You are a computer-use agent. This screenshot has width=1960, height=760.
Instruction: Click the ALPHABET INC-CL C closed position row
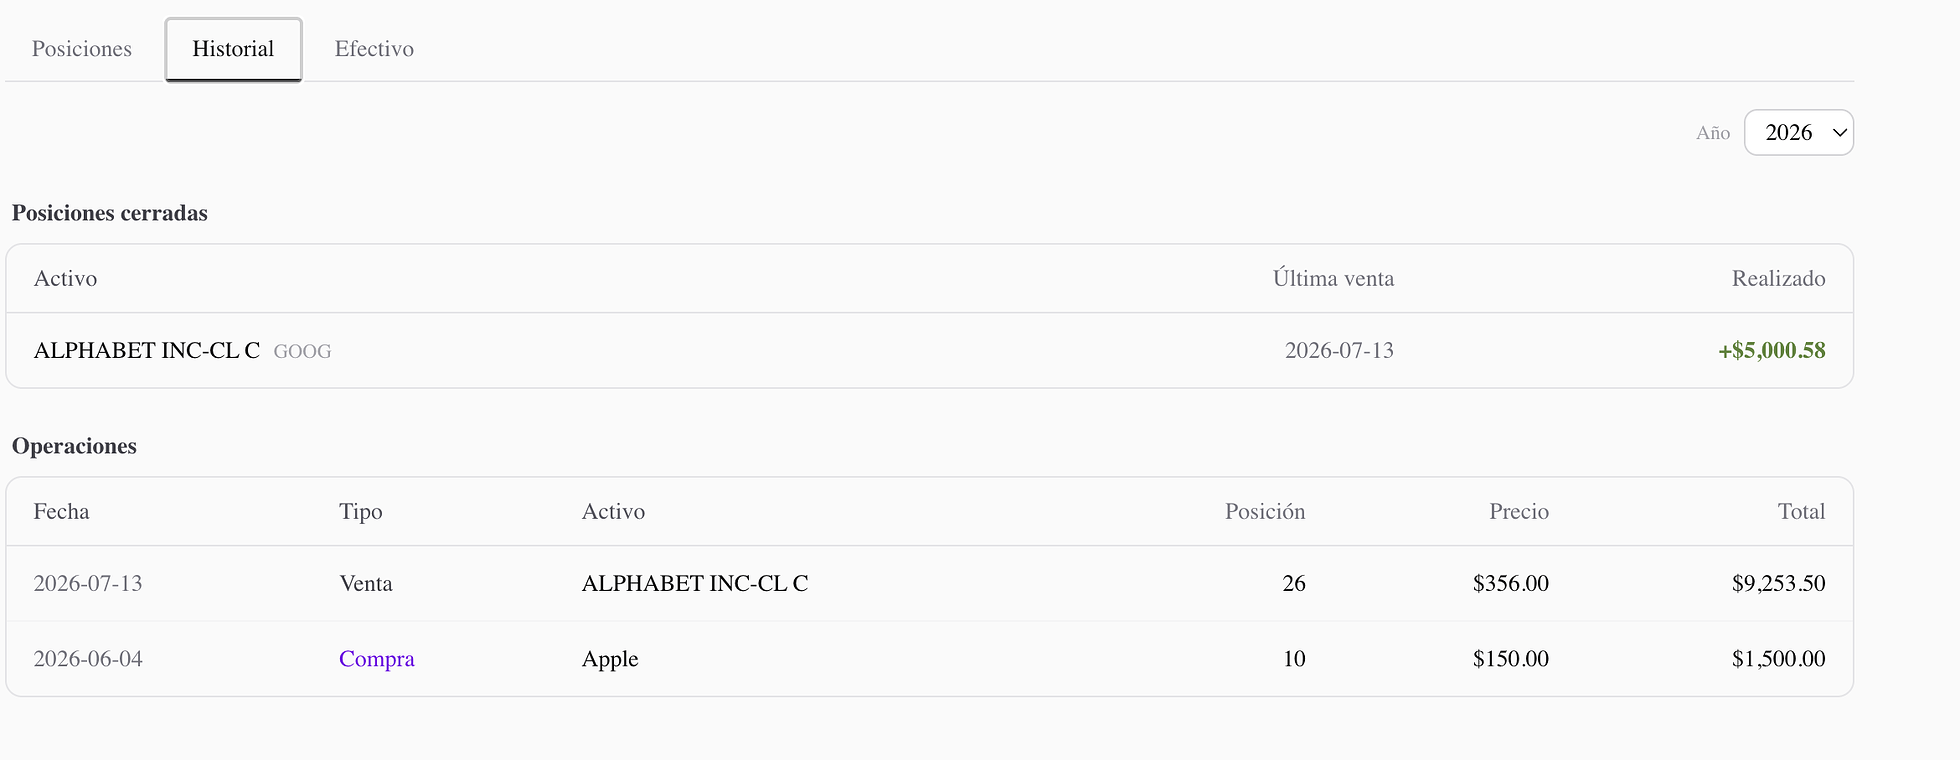pyautogui.click(x=929, y=350)
